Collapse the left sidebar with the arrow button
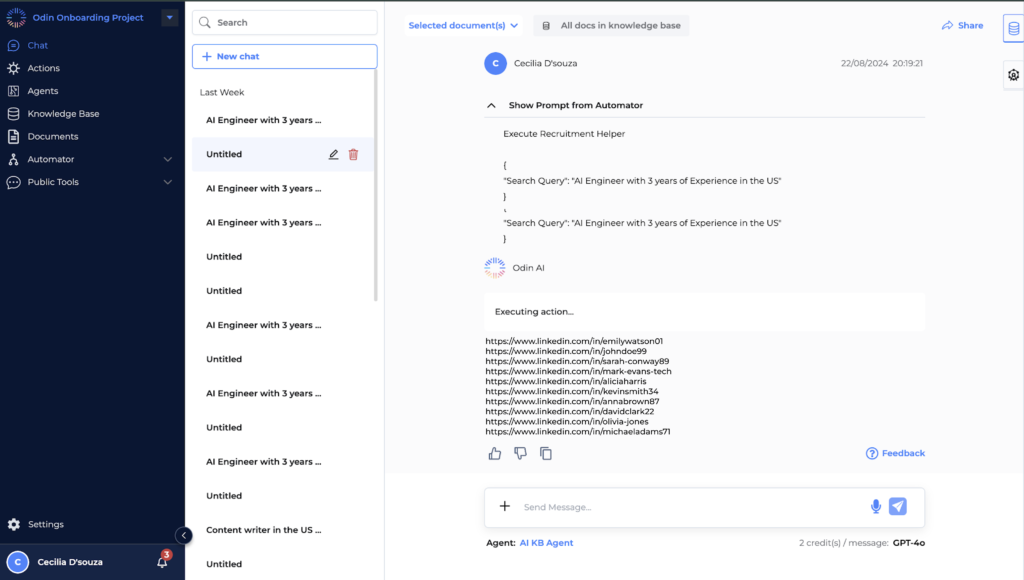 184,536
